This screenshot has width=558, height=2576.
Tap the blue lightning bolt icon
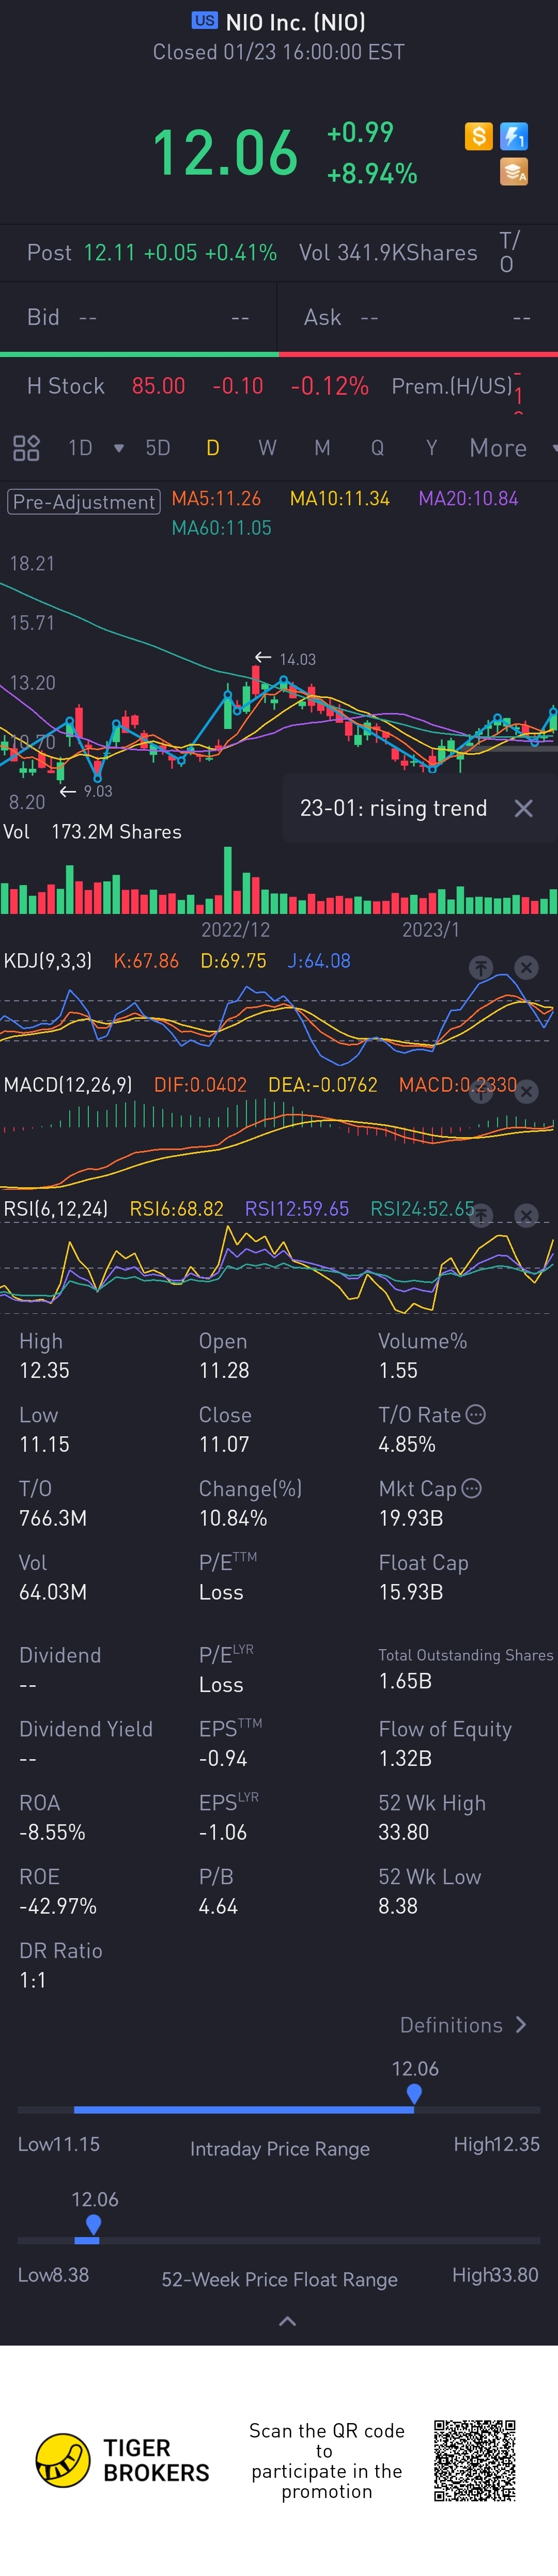(x=514, y=136)
